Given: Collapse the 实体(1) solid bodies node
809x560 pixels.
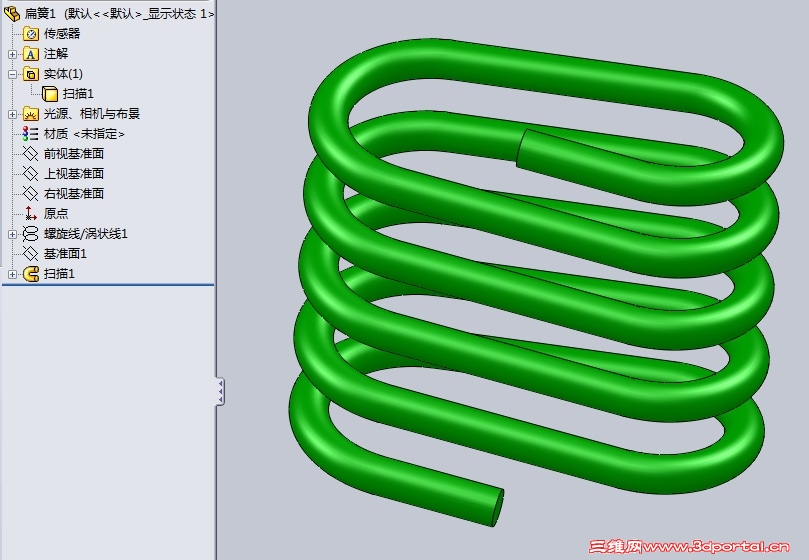Looking at the screenshot, I should click(12, 74).
